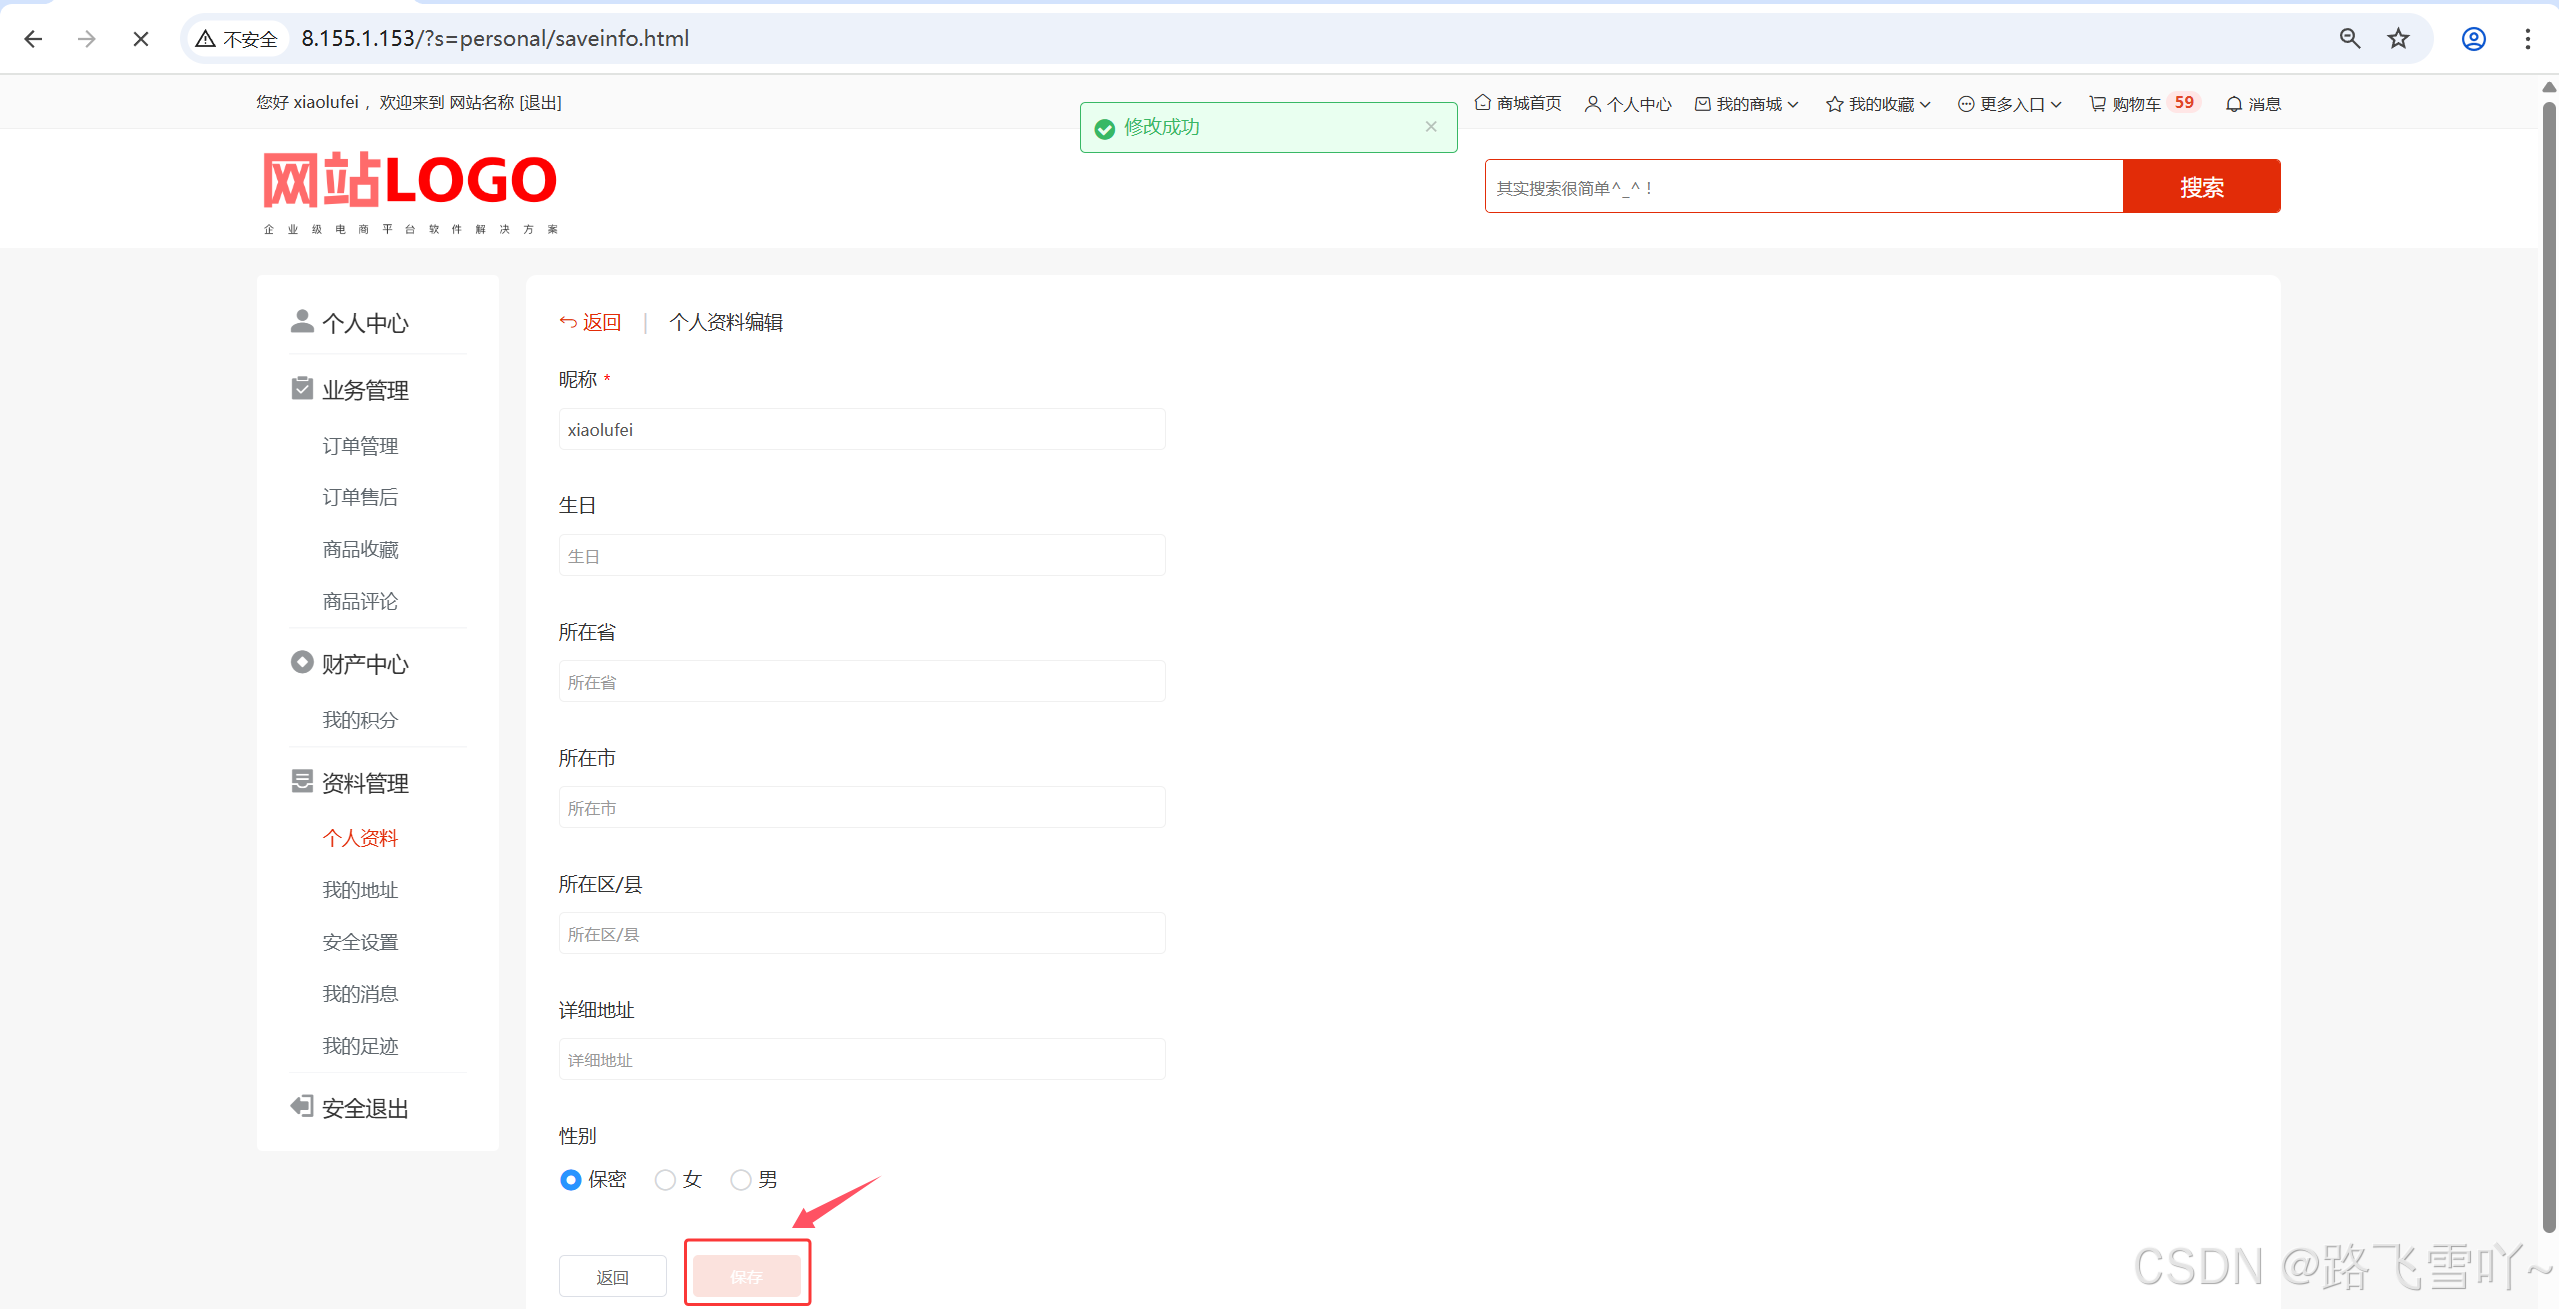
Task: Click the mall home house icon
Action: point(1482,102)
